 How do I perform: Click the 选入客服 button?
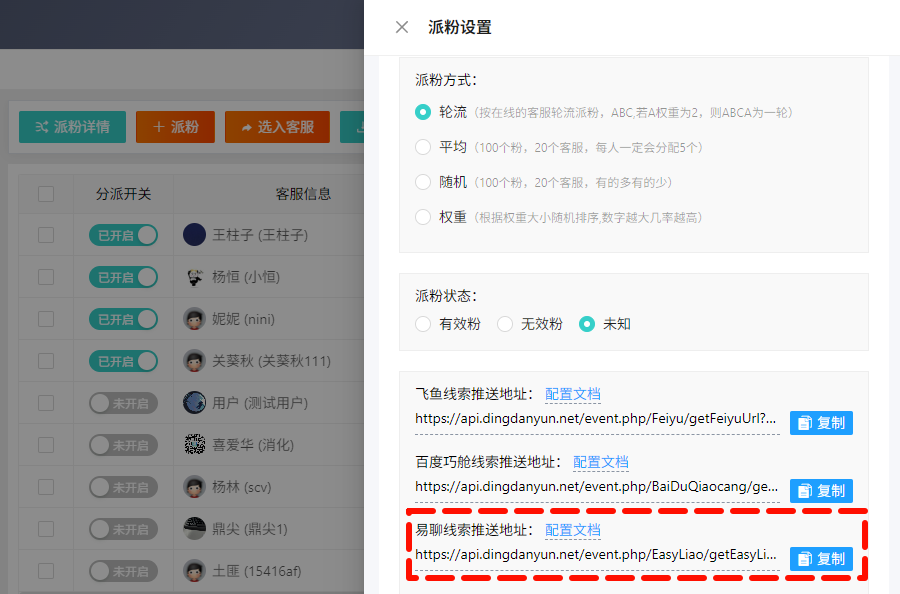coord(277,127)
